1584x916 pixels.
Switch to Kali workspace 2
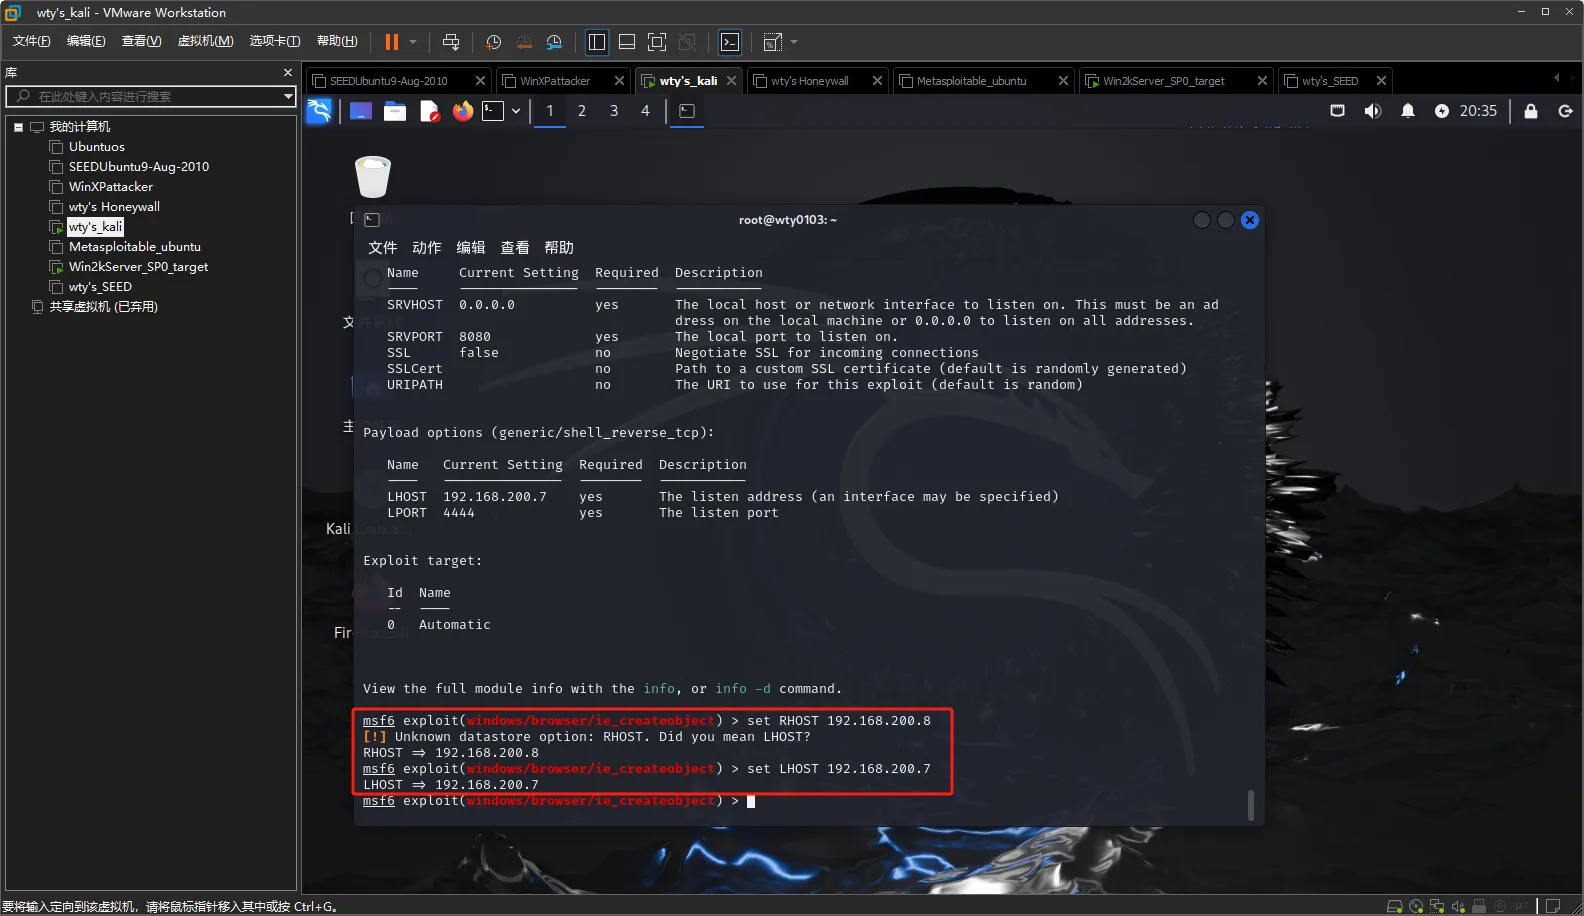582,111
